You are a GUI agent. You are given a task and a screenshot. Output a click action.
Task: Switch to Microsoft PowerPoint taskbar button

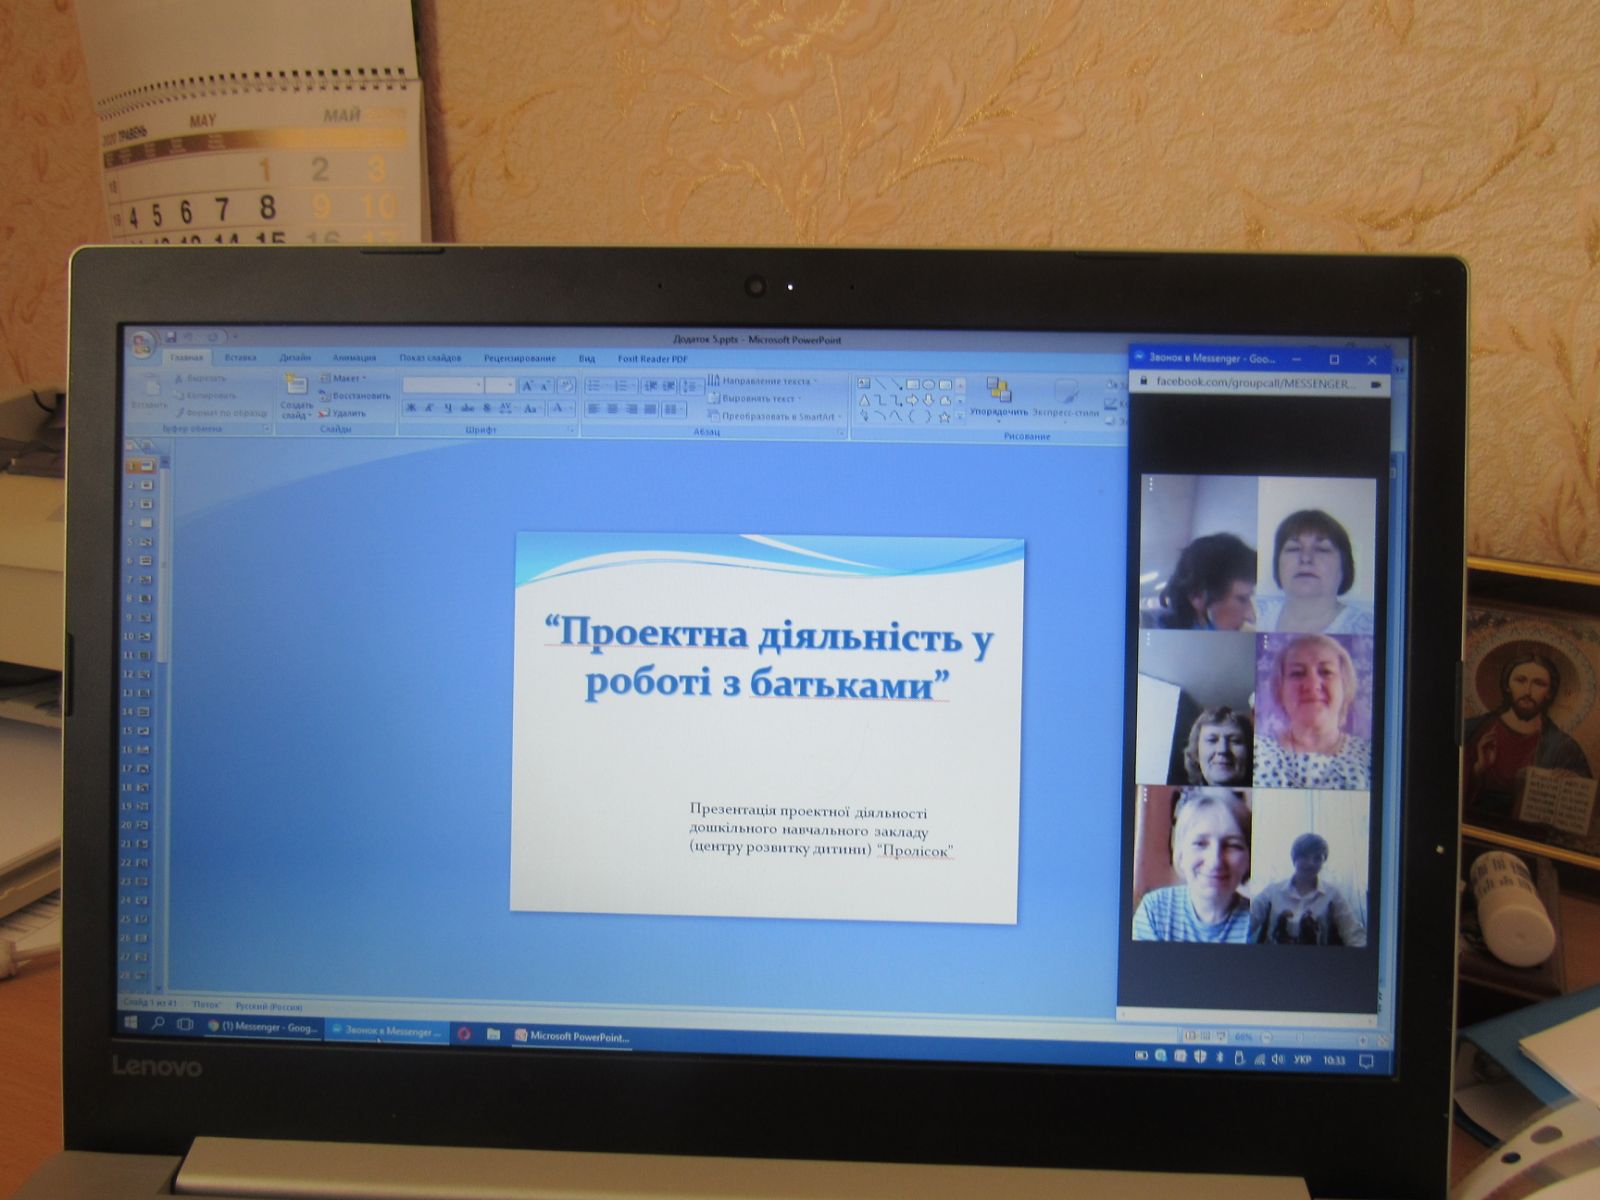point(573,1036)
